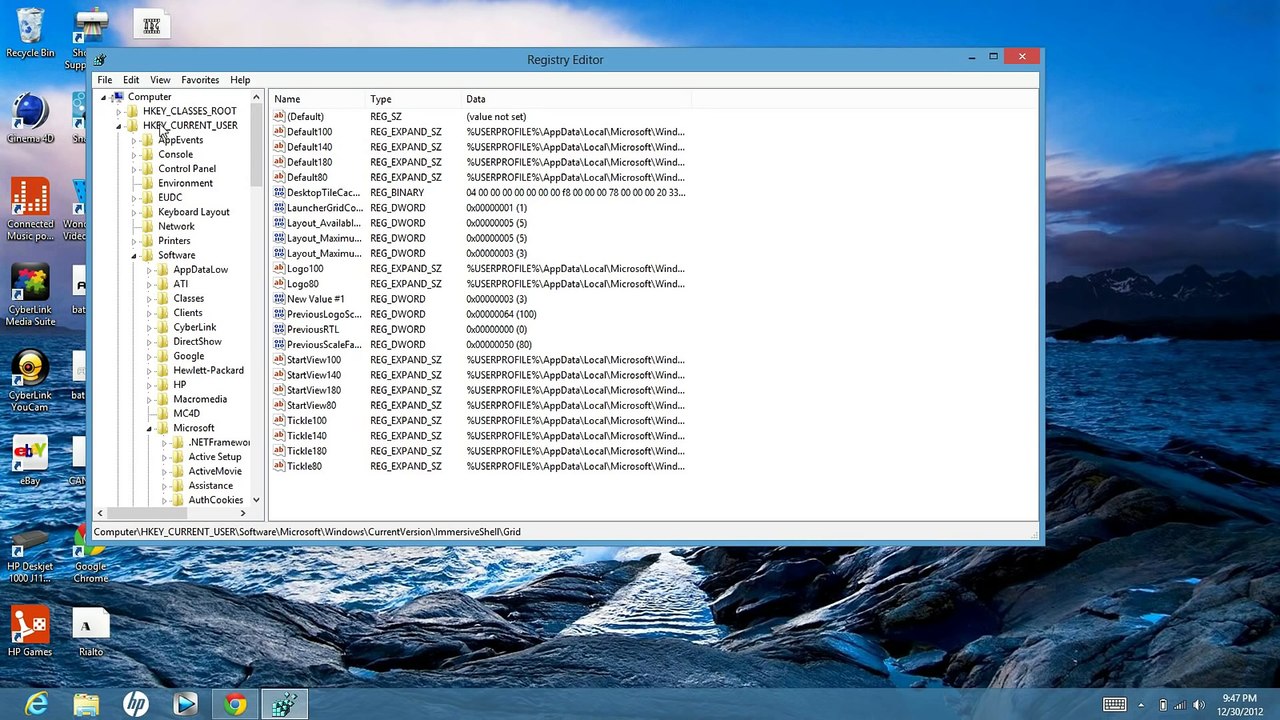Select the Tickle80 value icon

[279, 466]
